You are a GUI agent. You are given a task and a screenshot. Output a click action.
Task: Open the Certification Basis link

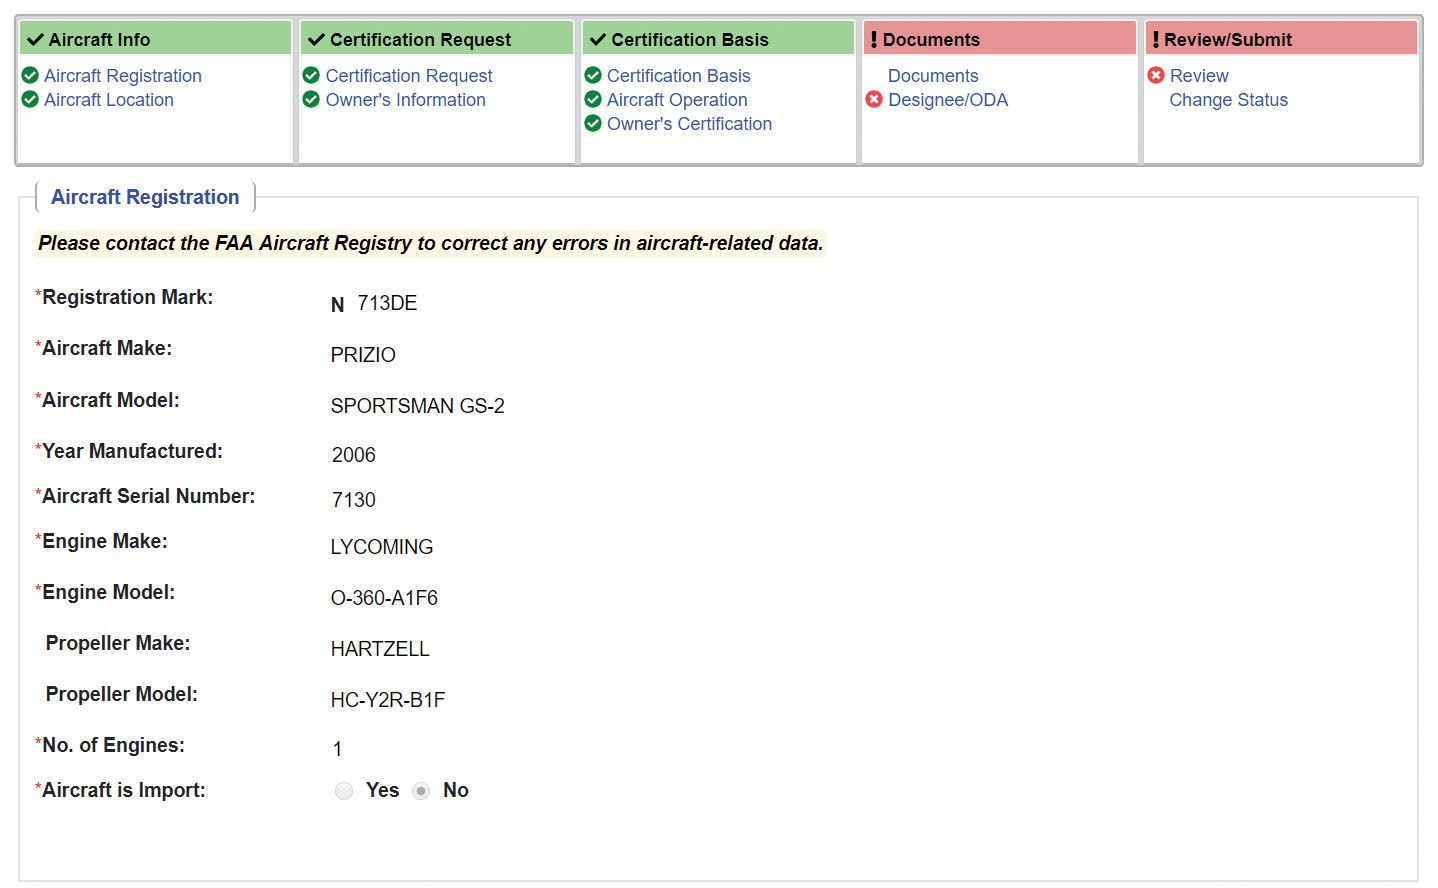679,76
